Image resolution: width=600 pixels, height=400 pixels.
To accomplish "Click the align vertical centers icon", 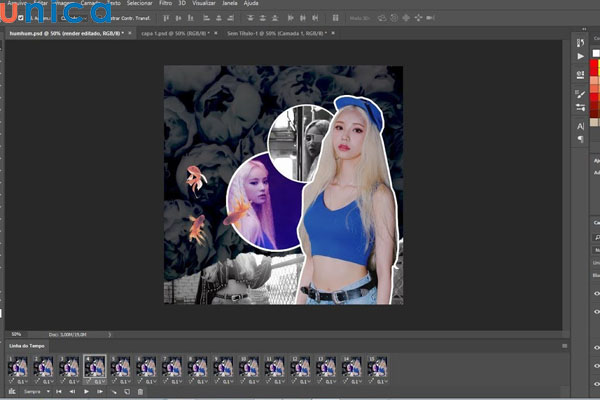I will [178, 18].
